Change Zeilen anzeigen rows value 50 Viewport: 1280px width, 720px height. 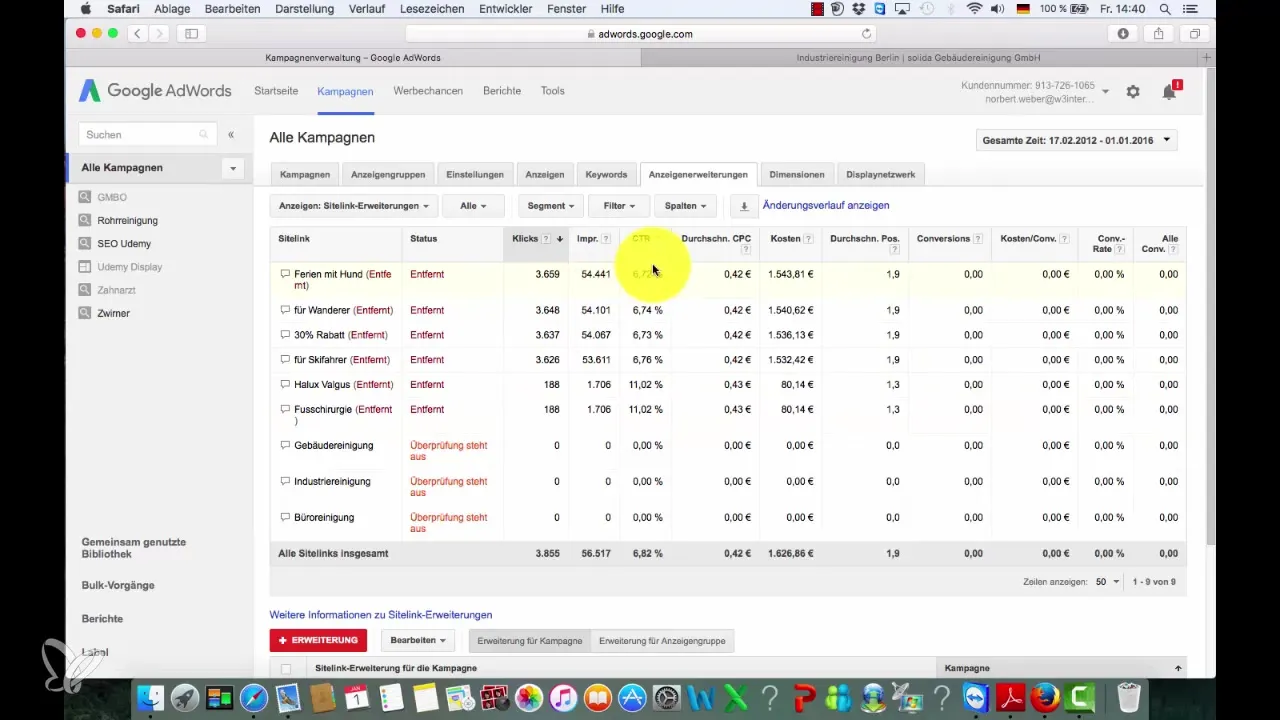pos(1108,581)
